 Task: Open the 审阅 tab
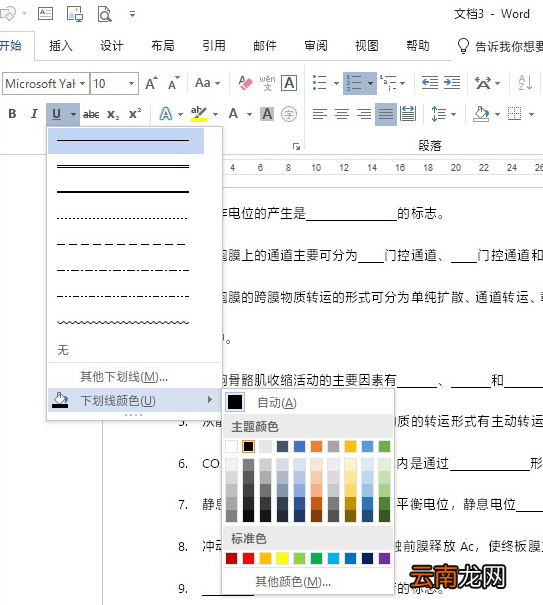pos(316,46)
